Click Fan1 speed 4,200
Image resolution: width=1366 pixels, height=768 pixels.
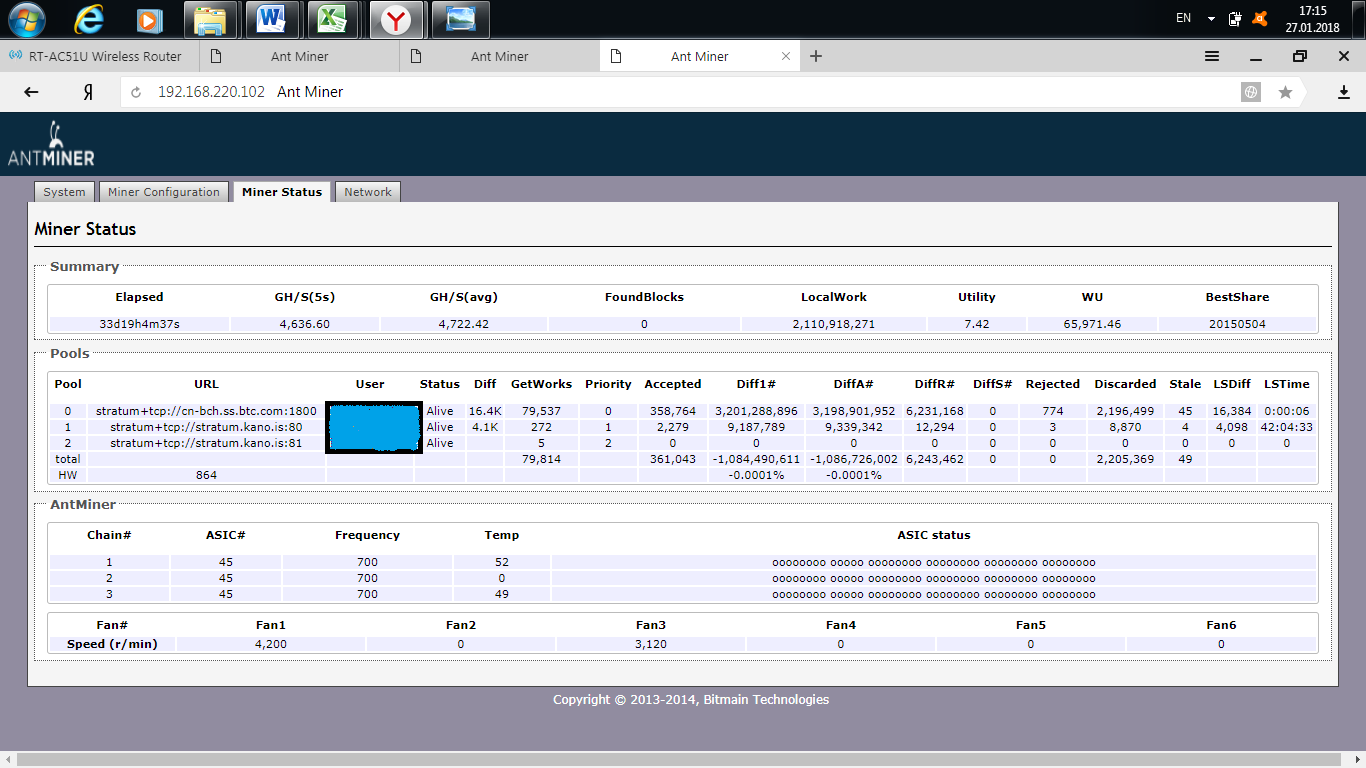[271, 644]
